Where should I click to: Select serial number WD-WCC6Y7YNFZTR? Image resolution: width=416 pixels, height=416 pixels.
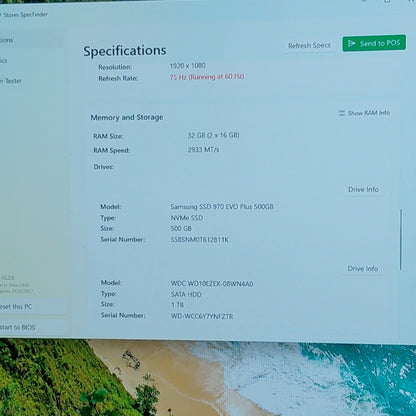[202, 316]
